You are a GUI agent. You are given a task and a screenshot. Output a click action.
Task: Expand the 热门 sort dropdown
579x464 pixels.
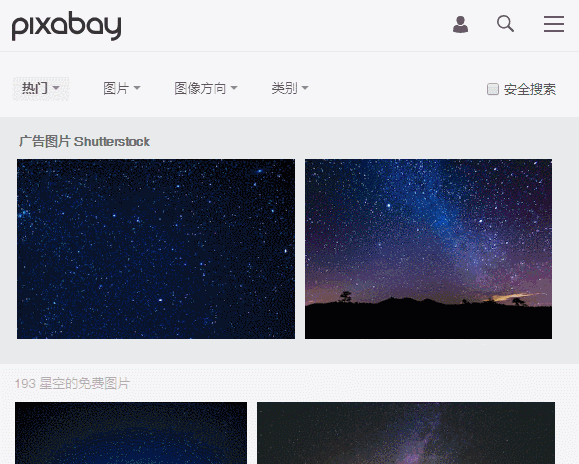point(41,89)
